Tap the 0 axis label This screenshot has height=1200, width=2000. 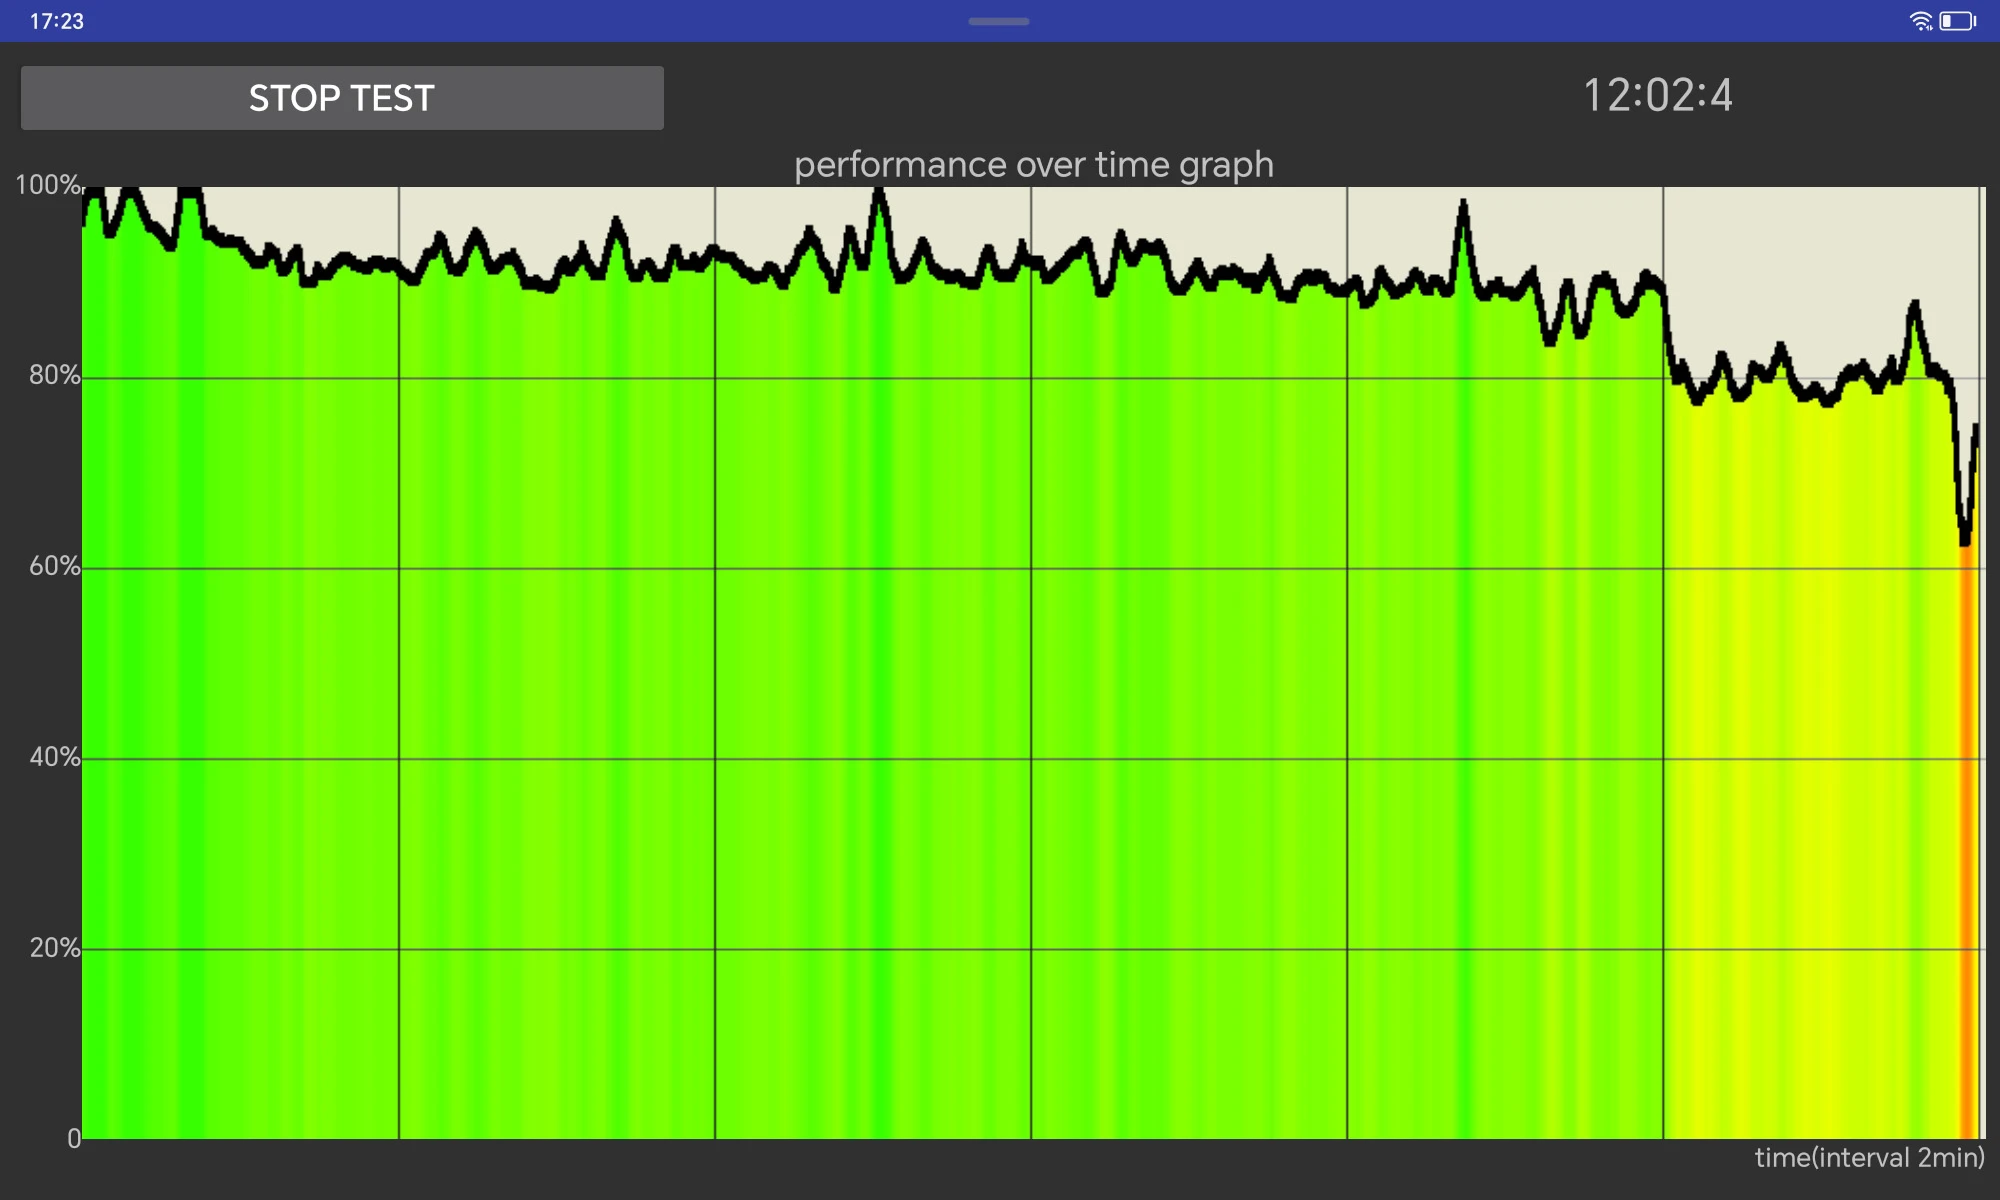pyautogui.click(x=73, y=1138)
